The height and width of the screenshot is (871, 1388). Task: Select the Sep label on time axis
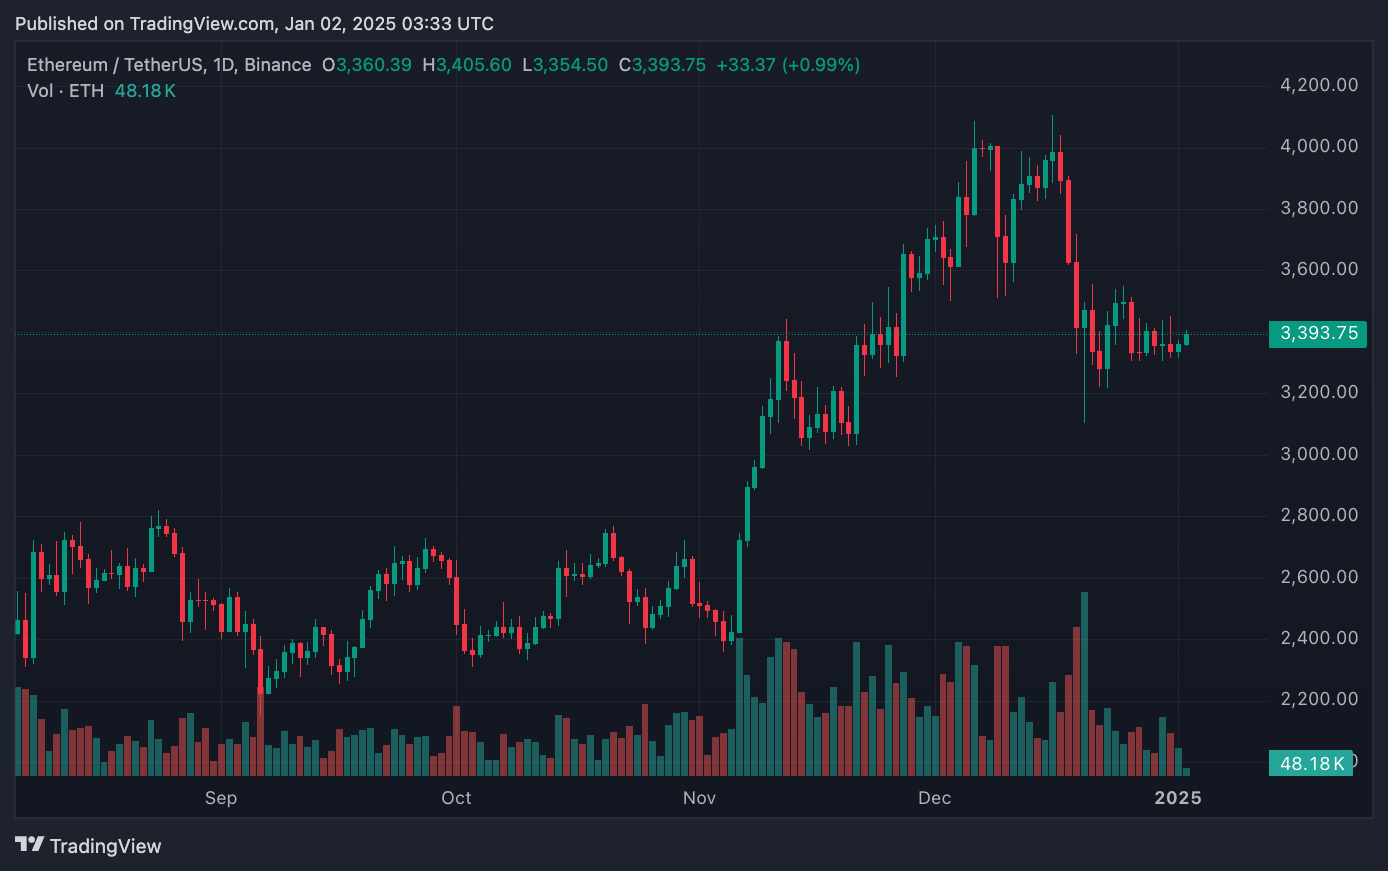click(x=221, y=797)
